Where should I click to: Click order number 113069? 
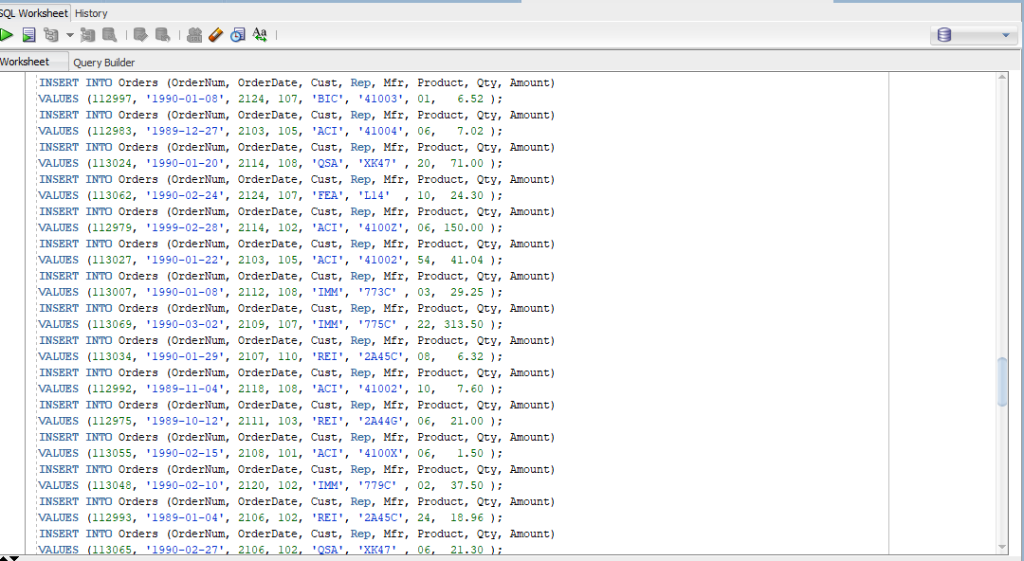112,325
